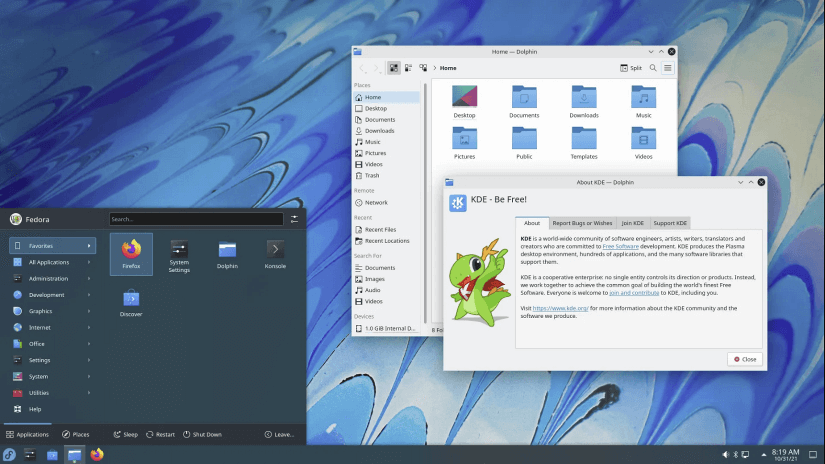Go forward in Dolphin navigation
This screenshot has width=825, height=464.
pos(376,68)
